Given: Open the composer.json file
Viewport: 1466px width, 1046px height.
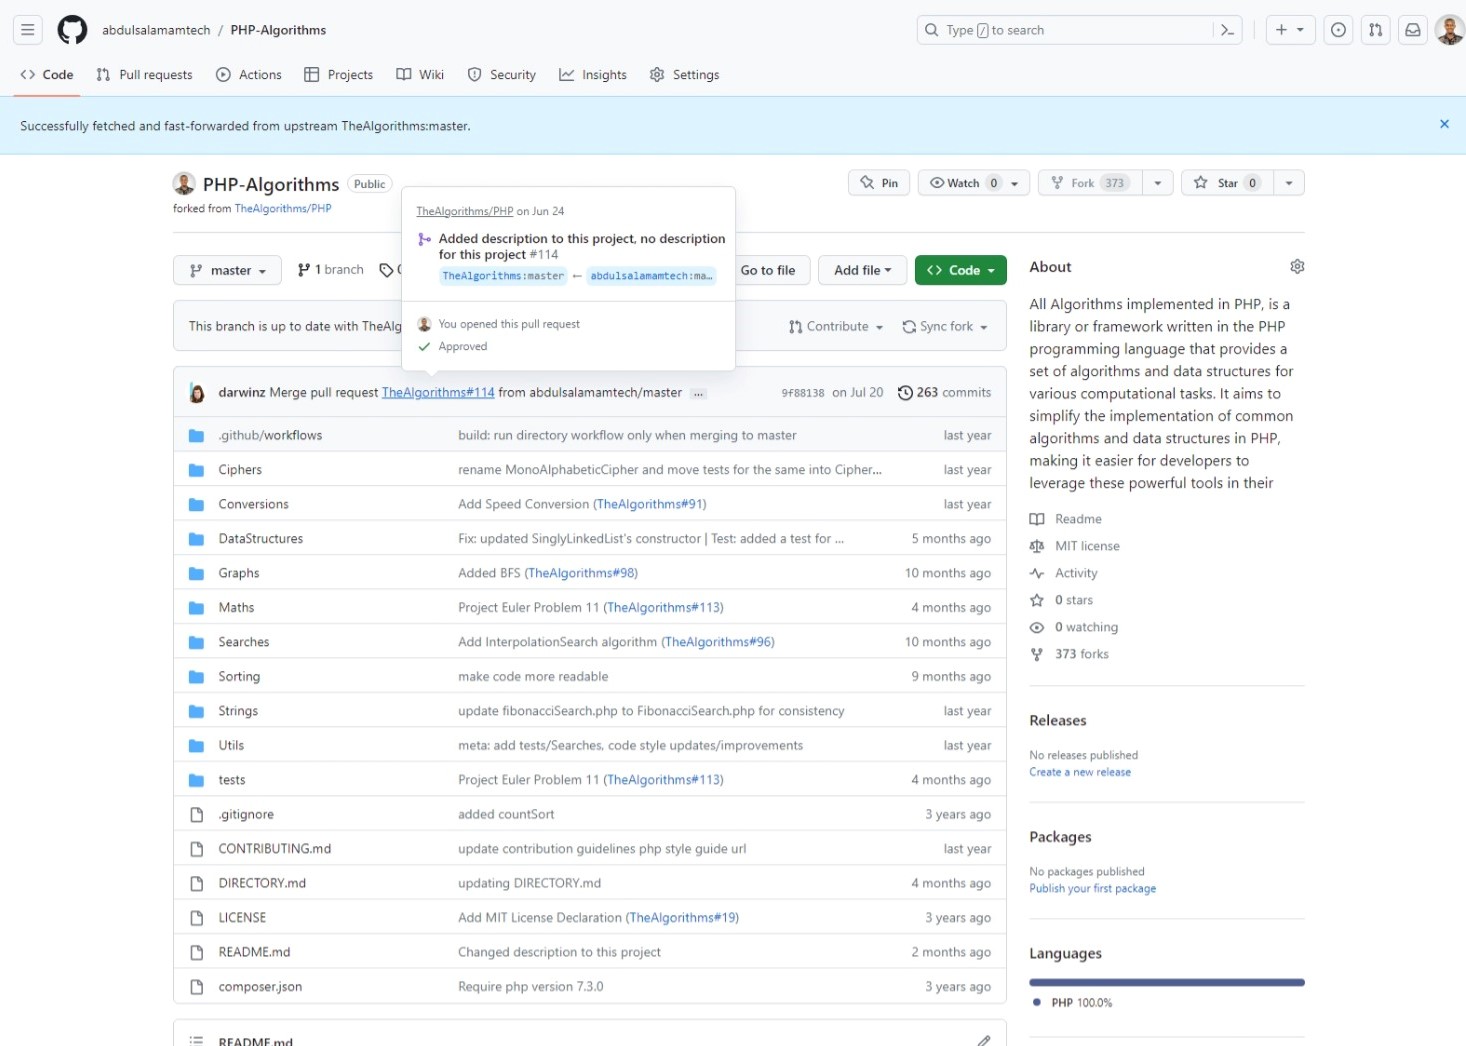Looking at the screenshot, I should click(260, 987).
